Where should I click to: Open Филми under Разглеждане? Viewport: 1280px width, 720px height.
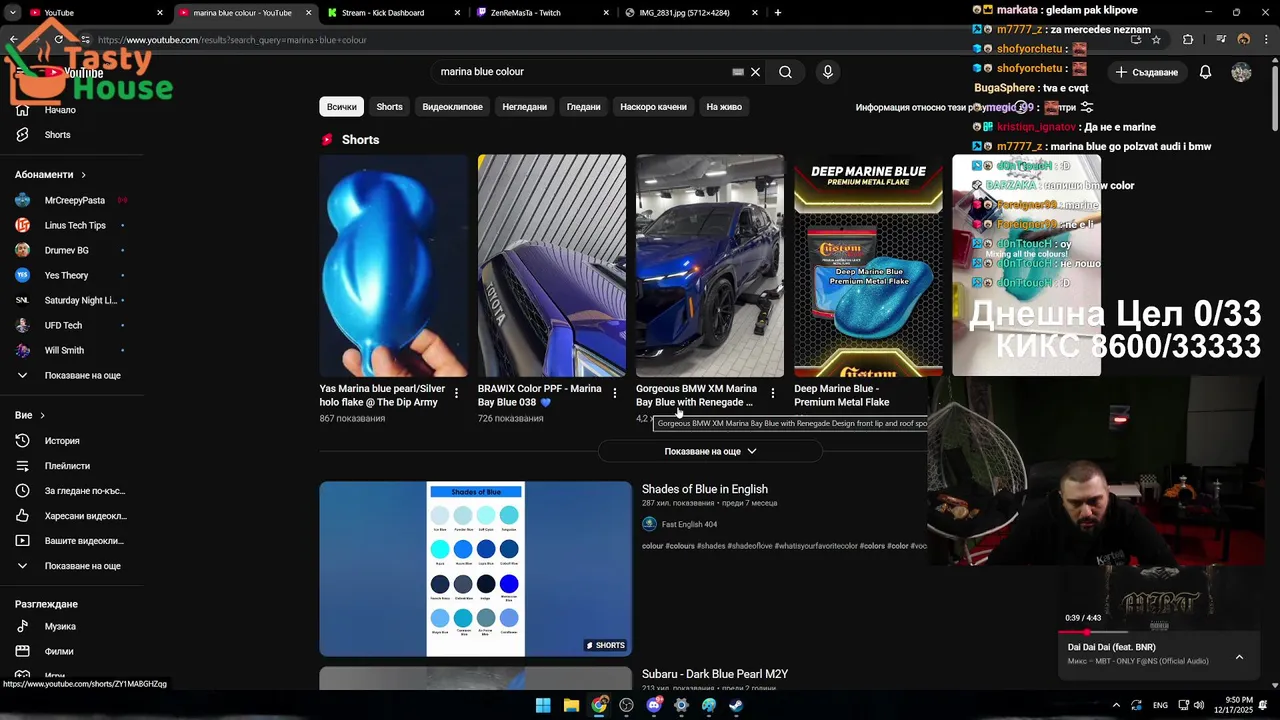click(59, 652)
